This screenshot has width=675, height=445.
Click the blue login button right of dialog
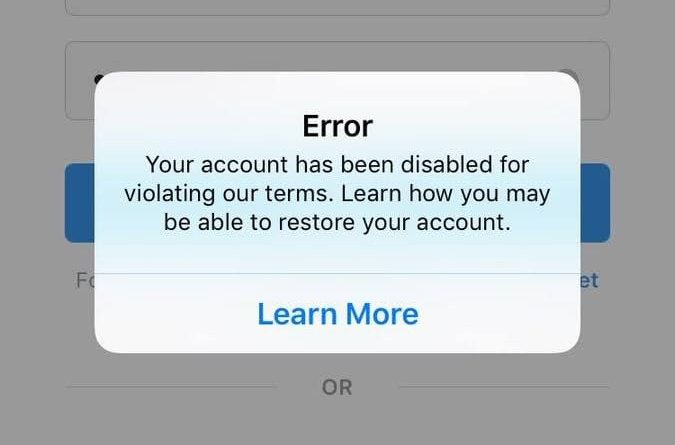(x=595, y=203)
